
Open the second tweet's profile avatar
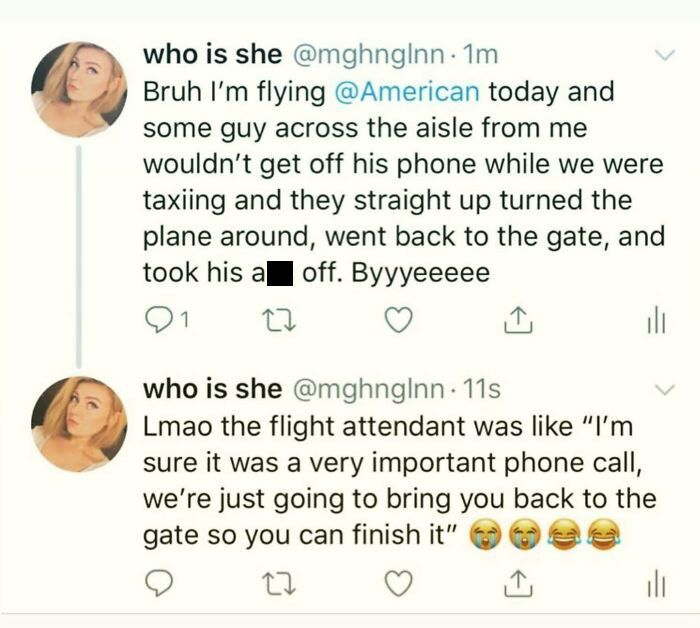(79, 424)
